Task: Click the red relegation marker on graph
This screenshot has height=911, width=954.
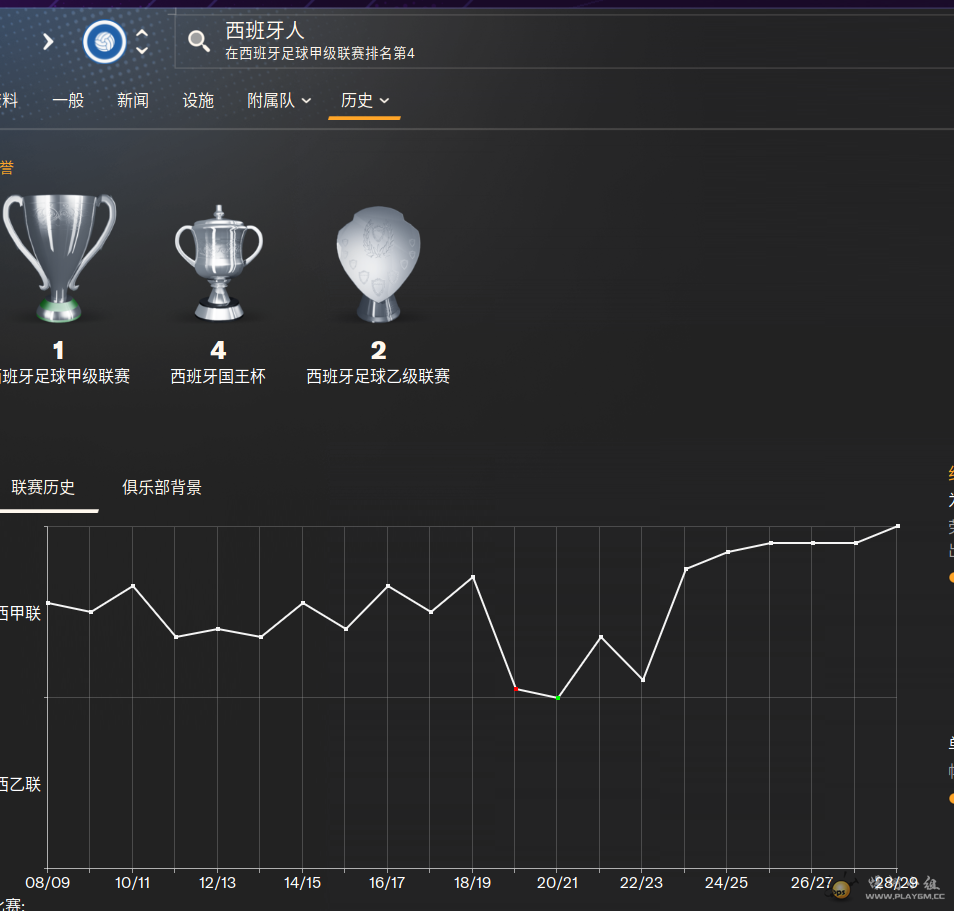Action: pyautogui.click(x=515, y=689)
